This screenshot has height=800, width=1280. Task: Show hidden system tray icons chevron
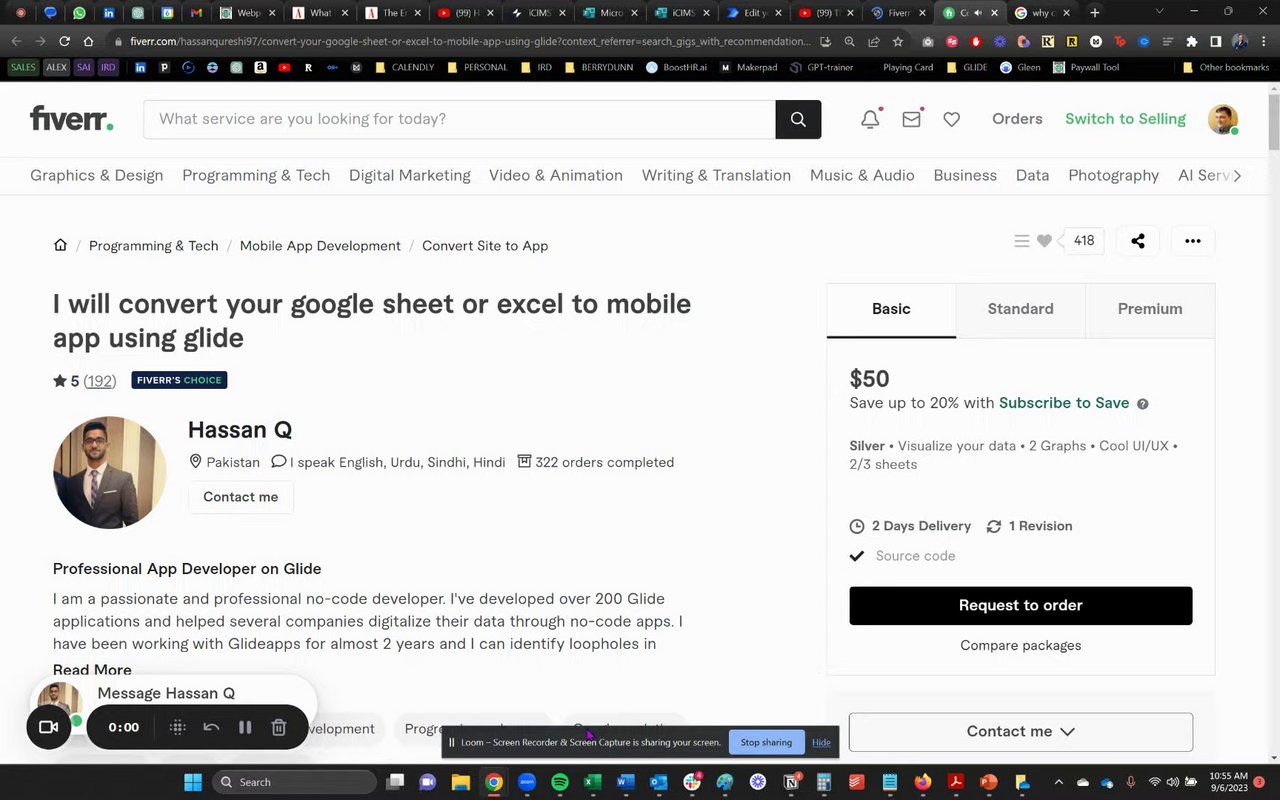point(1059,782)
